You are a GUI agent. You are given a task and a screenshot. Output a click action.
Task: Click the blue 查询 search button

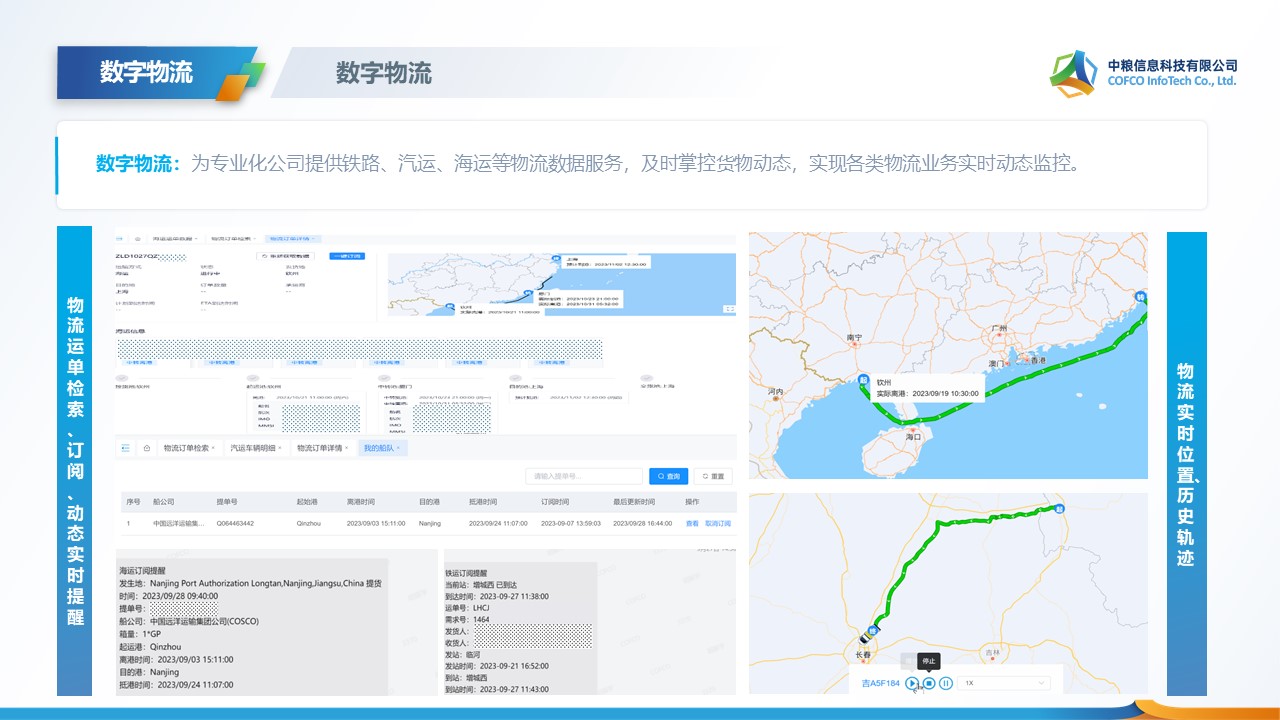(668, 477)
